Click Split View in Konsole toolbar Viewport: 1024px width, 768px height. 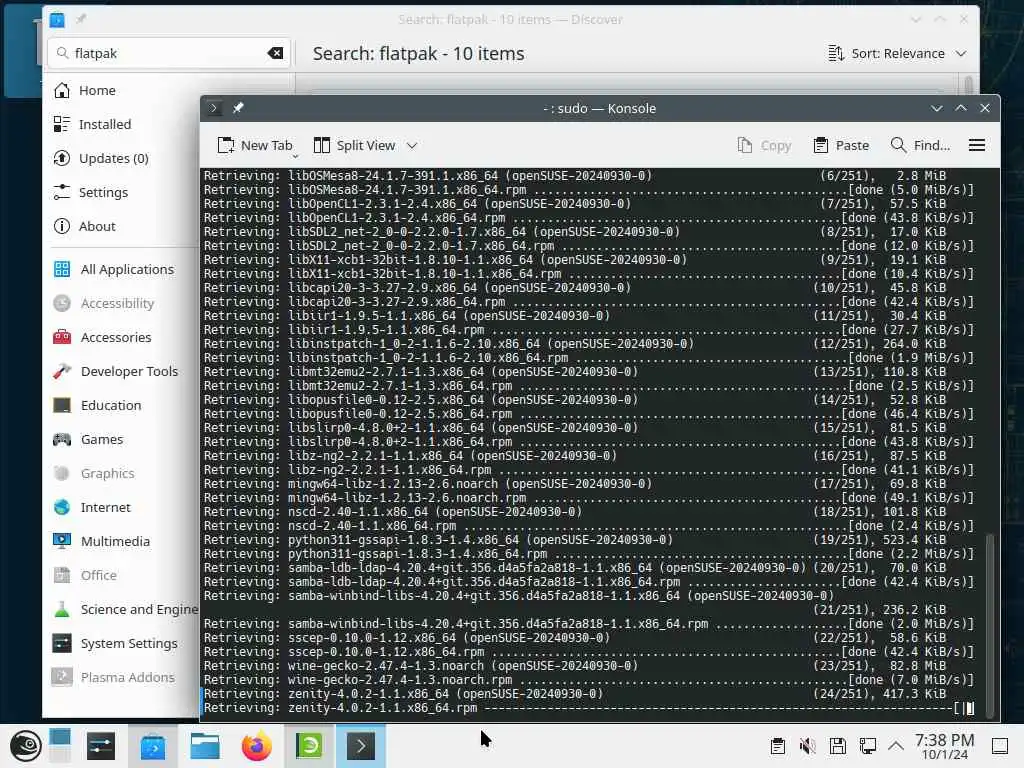[355, 145]
